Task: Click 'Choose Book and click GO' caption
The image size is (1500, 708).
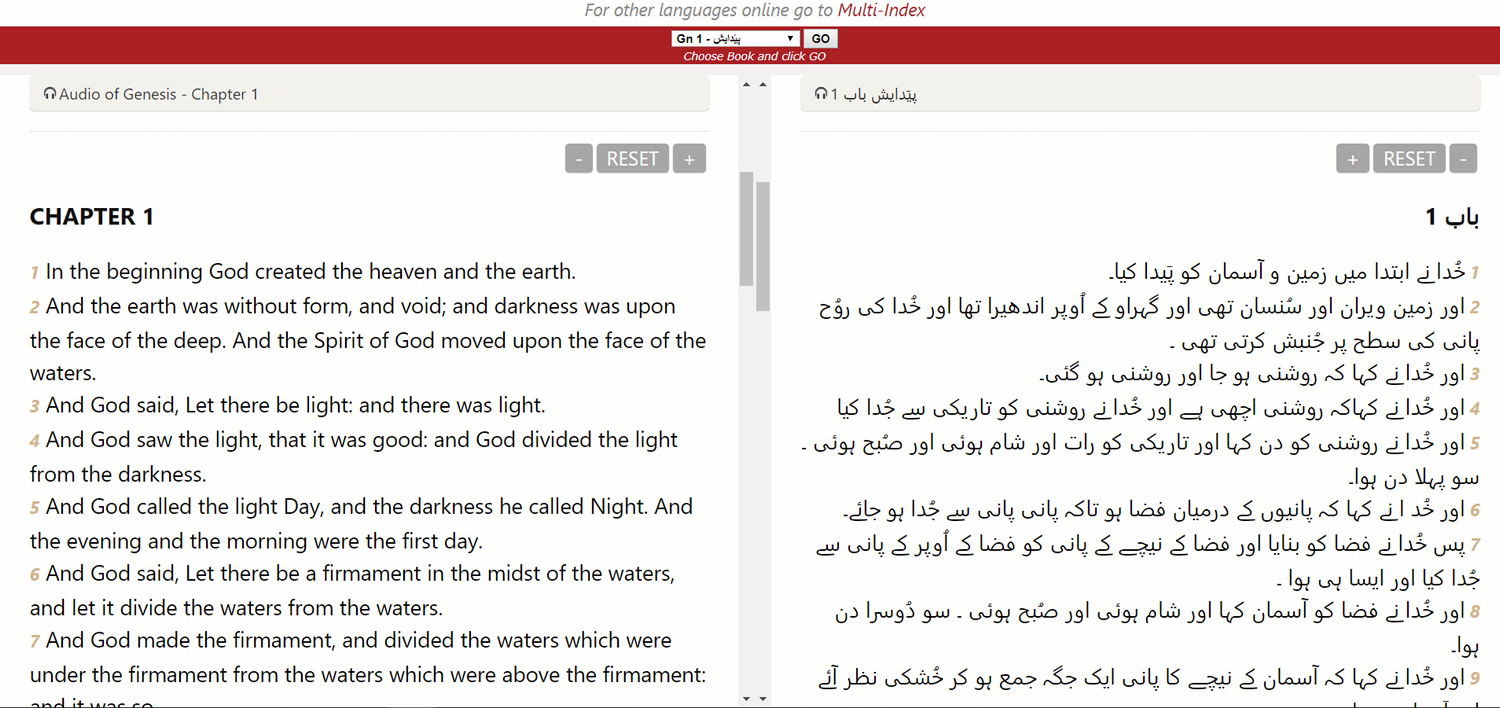Action: point(754,57)
